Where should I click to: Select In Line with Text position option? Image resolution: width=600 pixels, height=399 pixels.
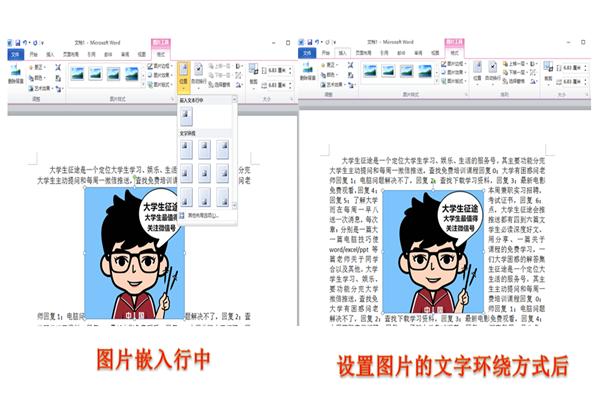[x=186, y=116]
